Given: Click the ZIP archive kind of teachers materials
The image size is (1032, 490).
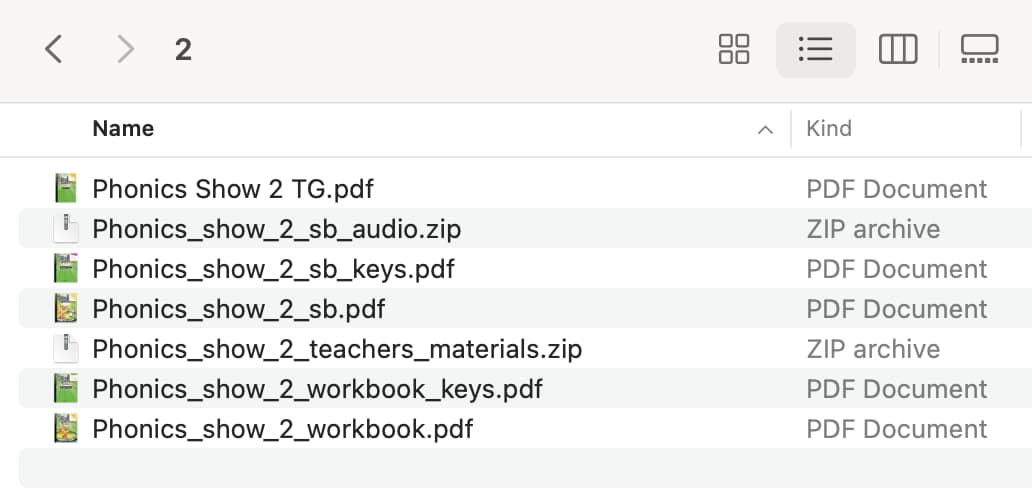Looking at the screenshot, I should [x=873, y=349].
